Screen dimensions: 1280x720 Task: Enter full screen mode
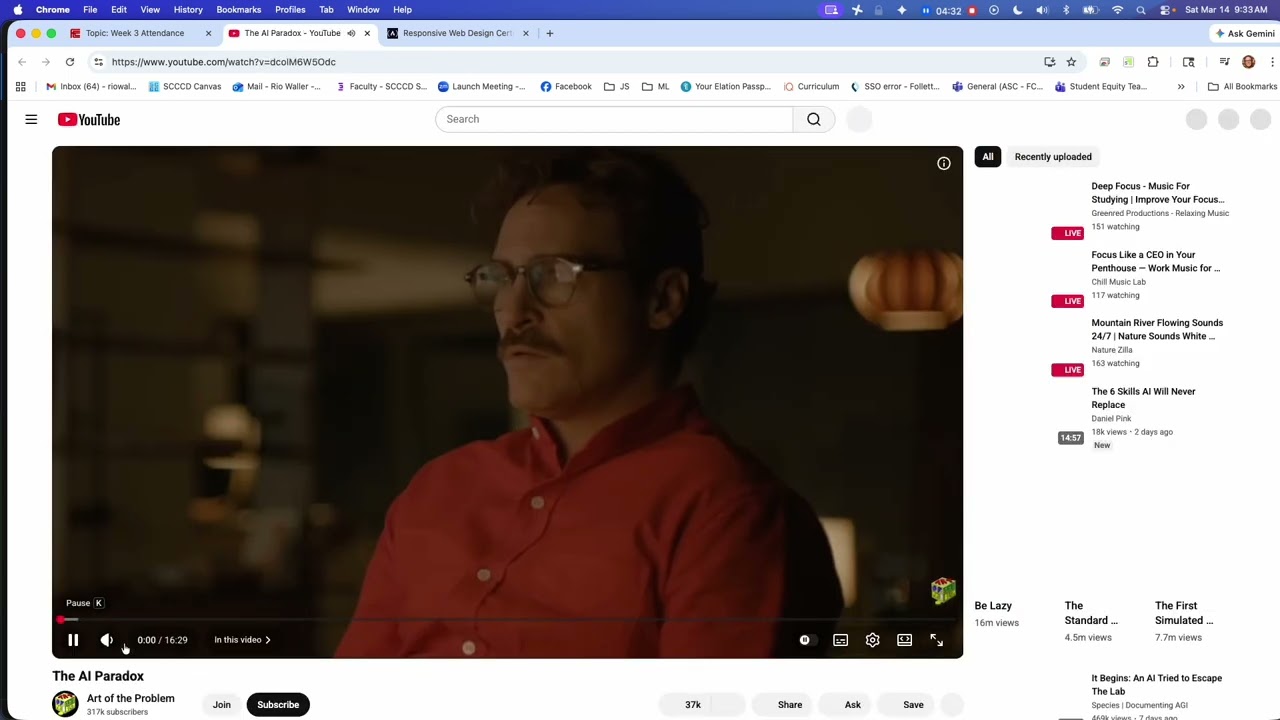coord(937,640)
